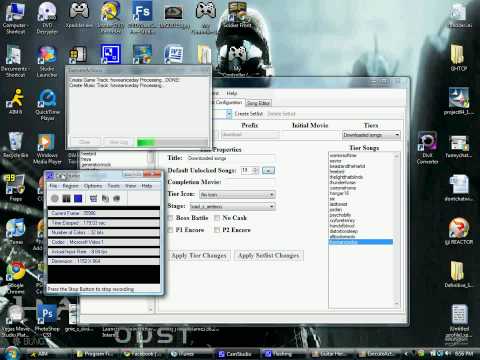This screenshot has height=360, width=480.
Task: Open the REACTOR desktop icon
Action: click(459, 231)
